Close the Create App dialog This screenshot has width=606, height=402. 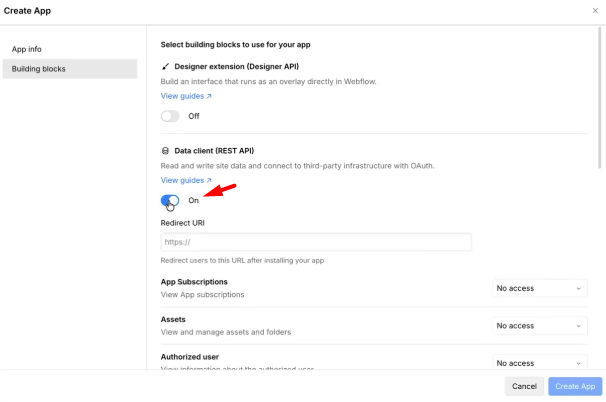pyautogui.click(x=596, y=11)
